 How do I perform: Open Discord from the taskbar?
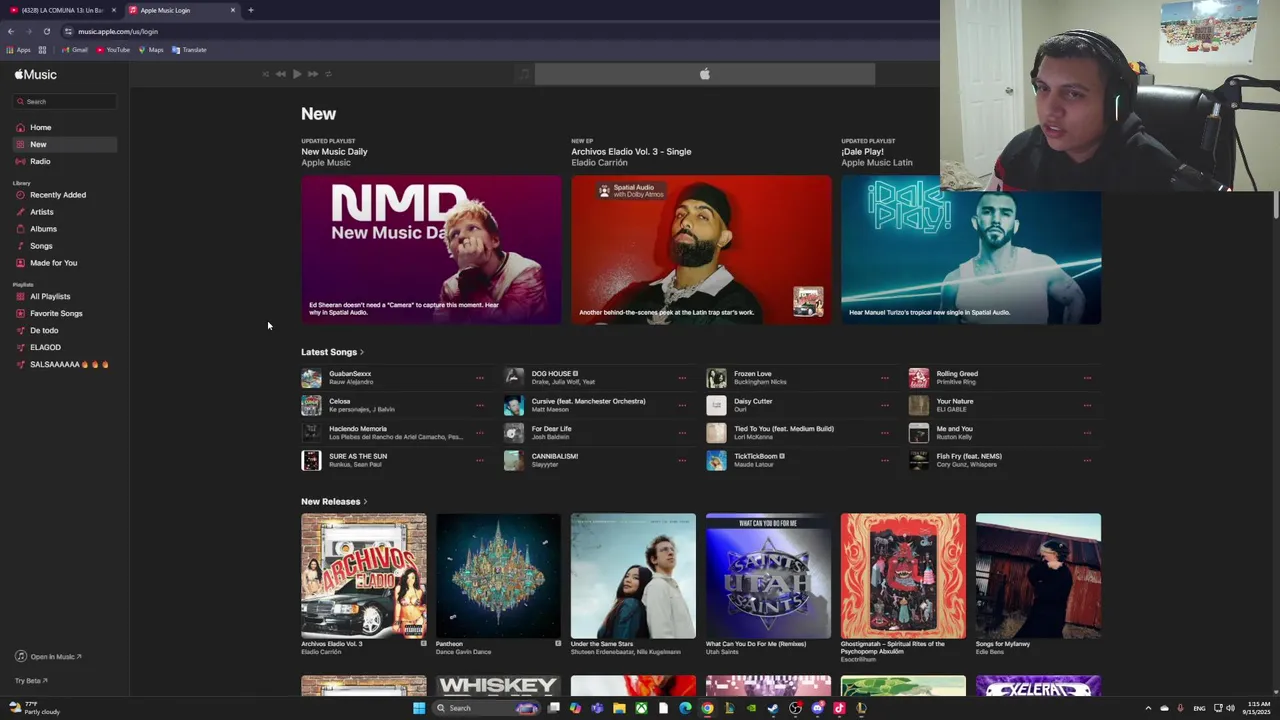pyautogui.click(x=817, y=708)
